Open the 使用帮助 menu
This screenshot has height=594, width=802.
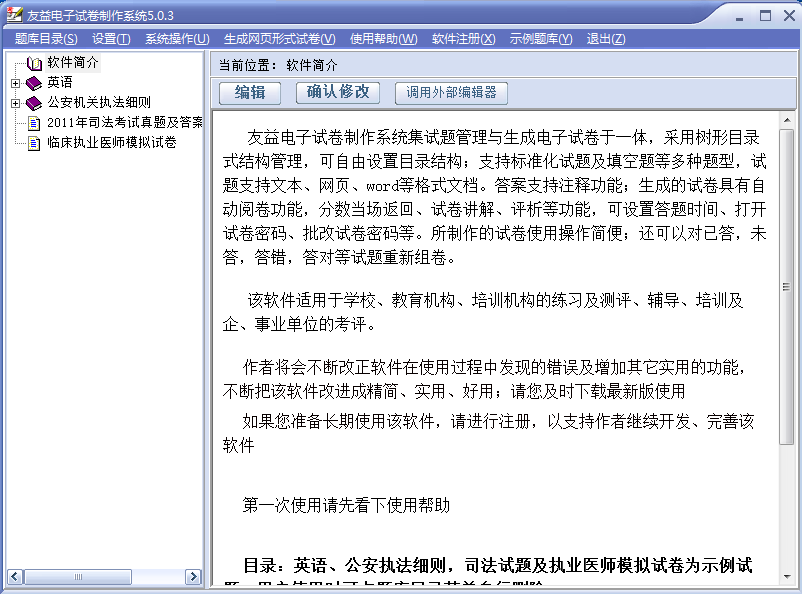383,39
